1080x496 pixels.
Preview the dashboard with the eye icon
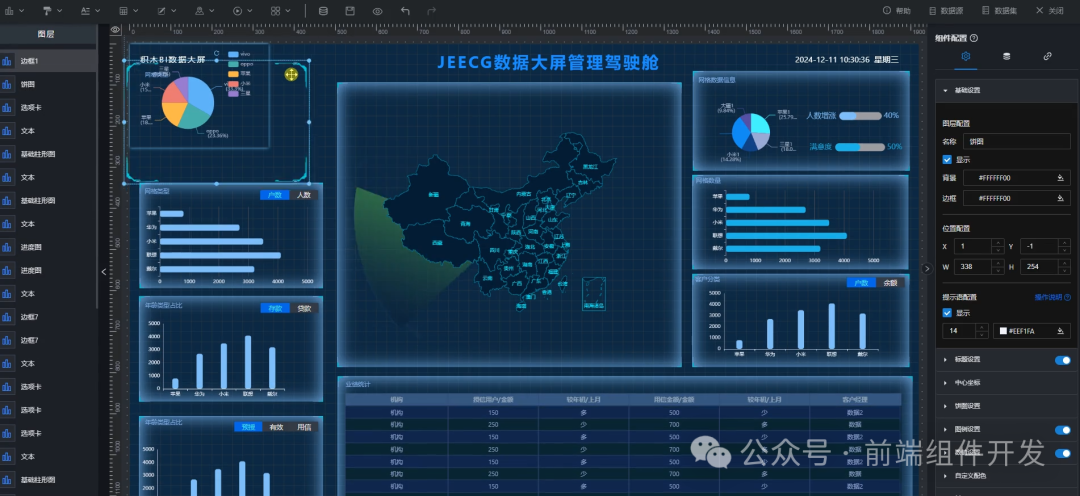[377, 11]
